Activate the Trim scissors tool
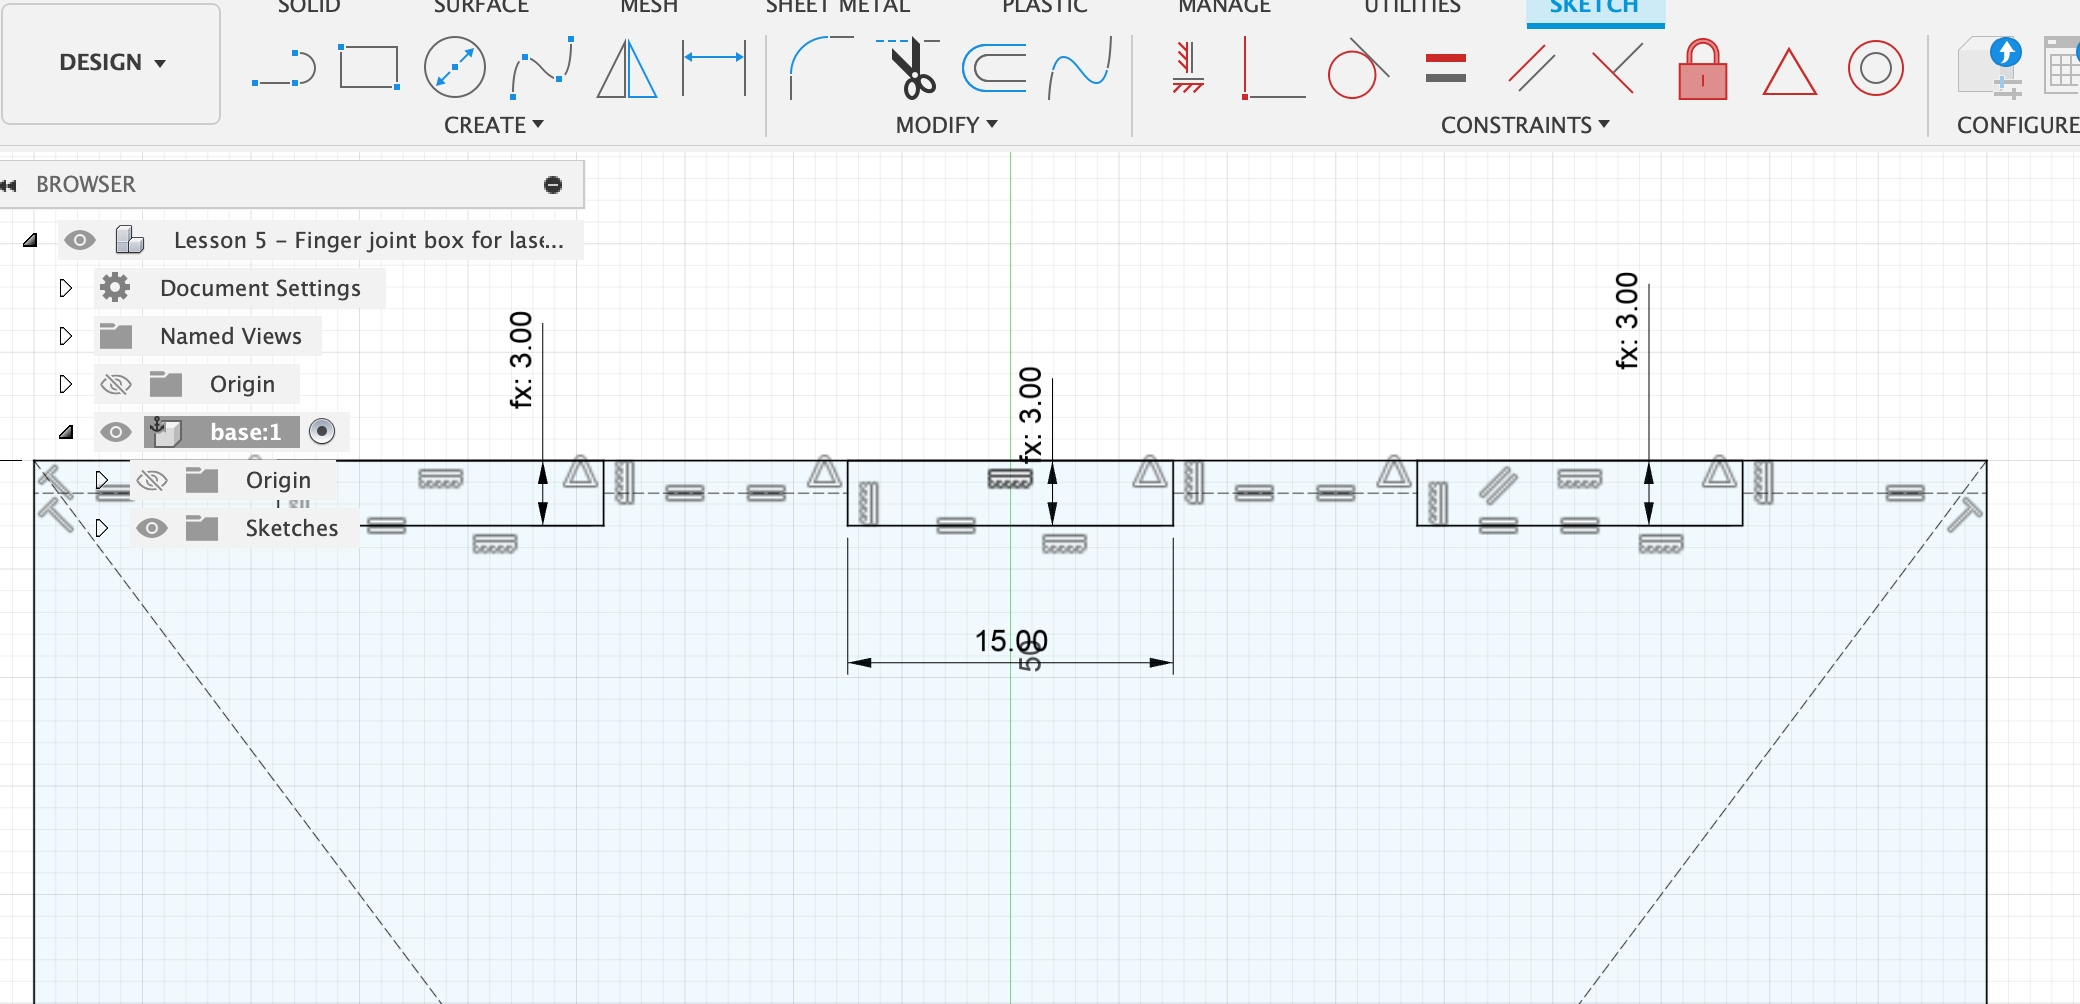Viewport: 2080px width, 1004px height. click(911, 69)
